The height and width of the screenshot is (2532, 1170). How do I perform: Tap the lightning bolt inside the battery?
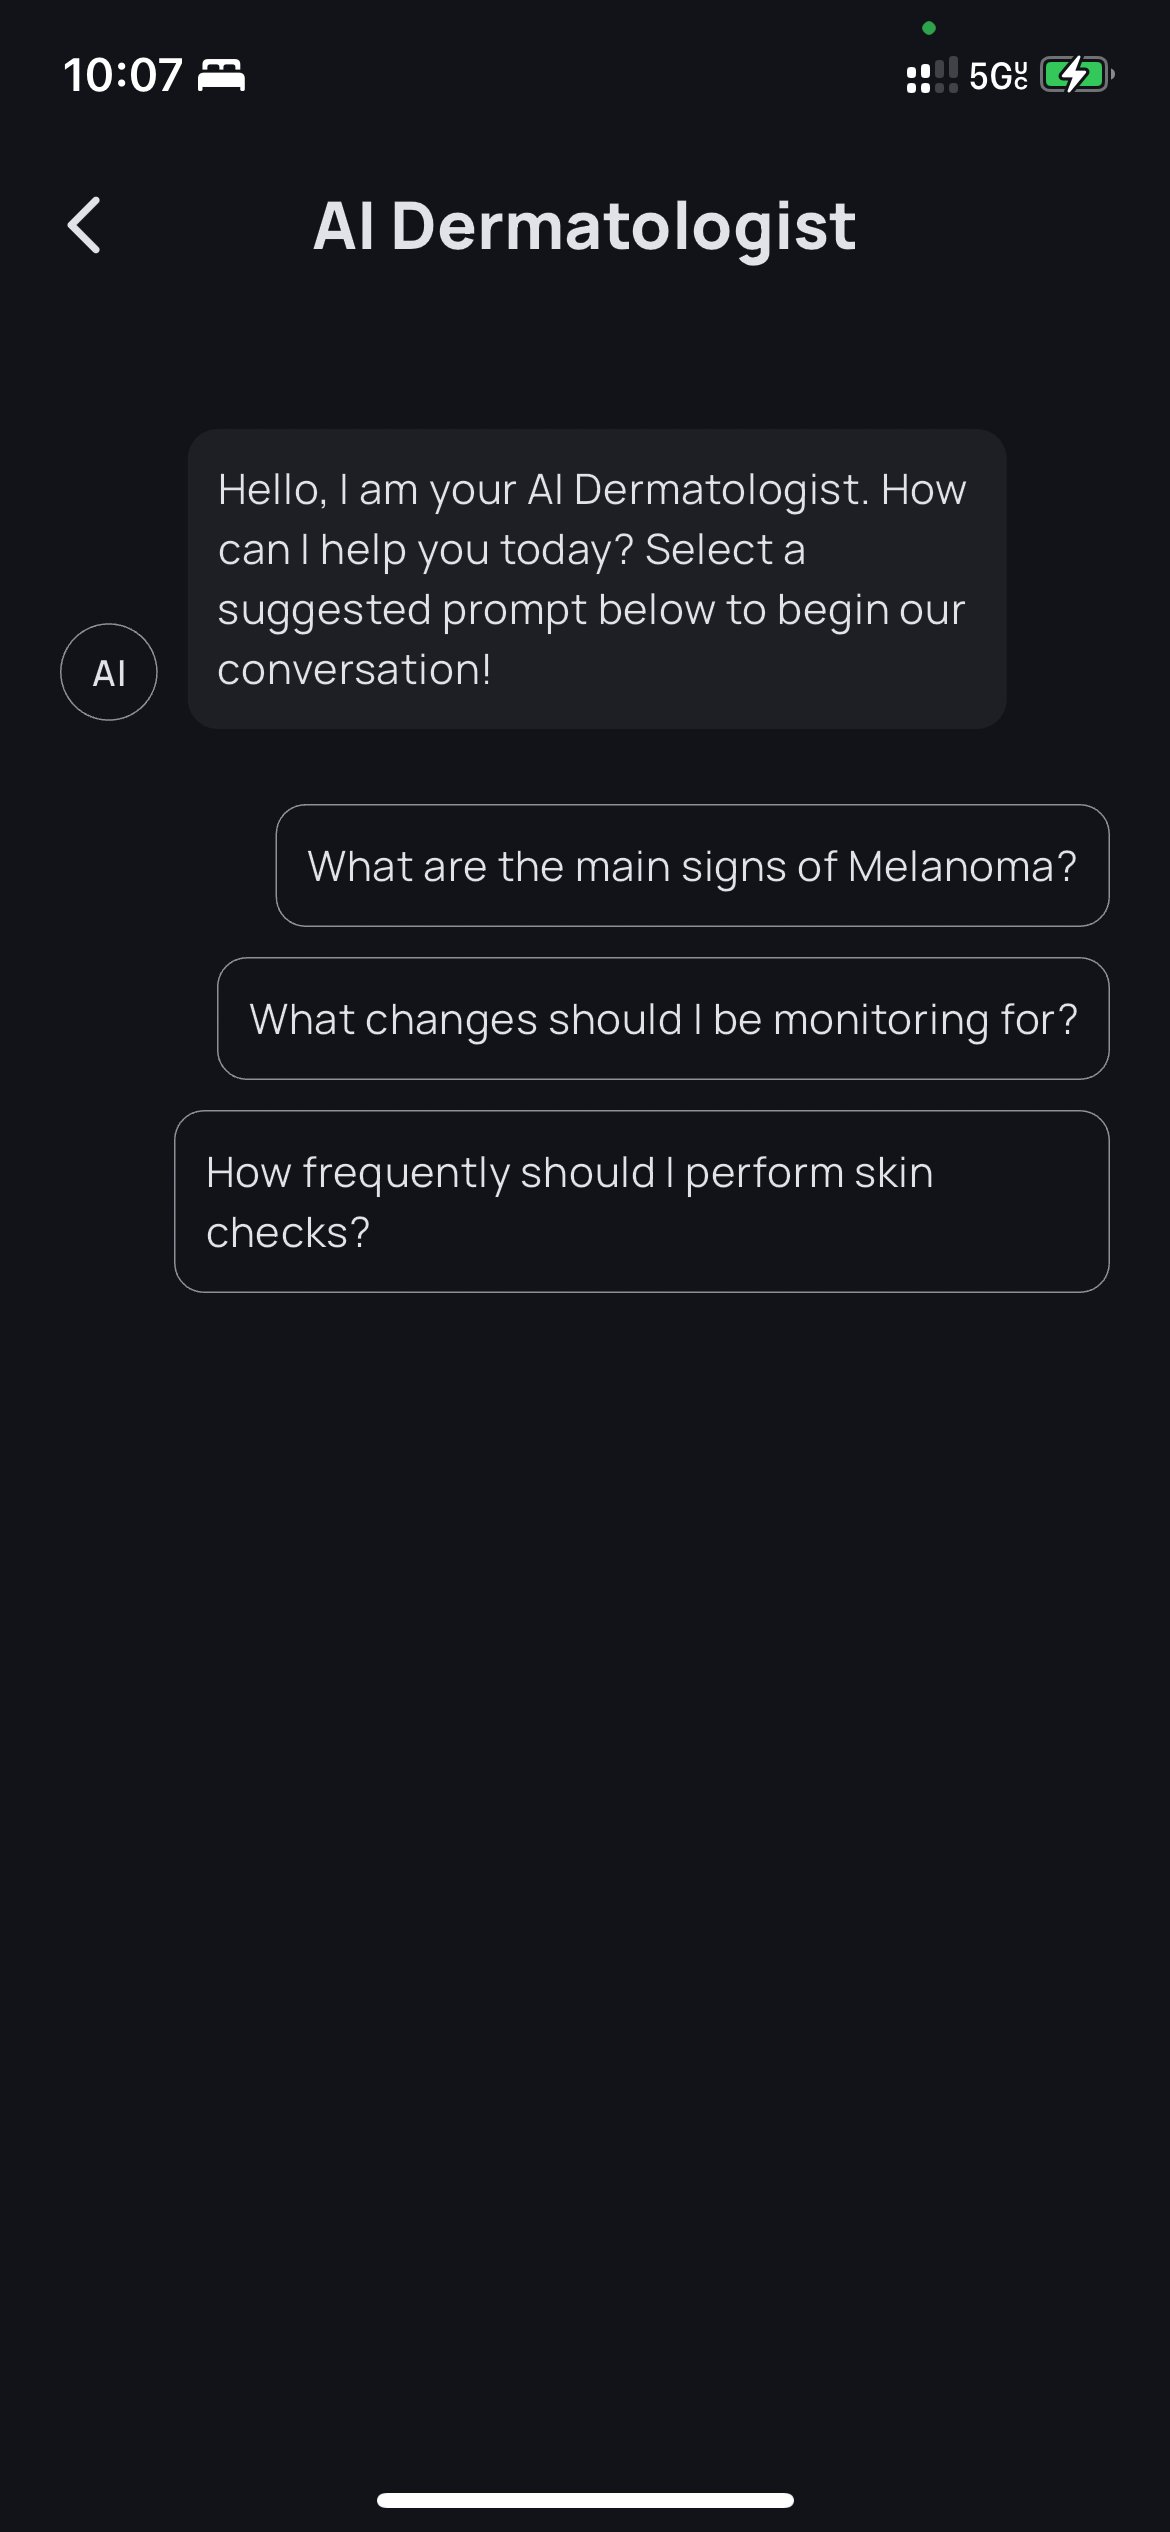tap(1075, 75)
